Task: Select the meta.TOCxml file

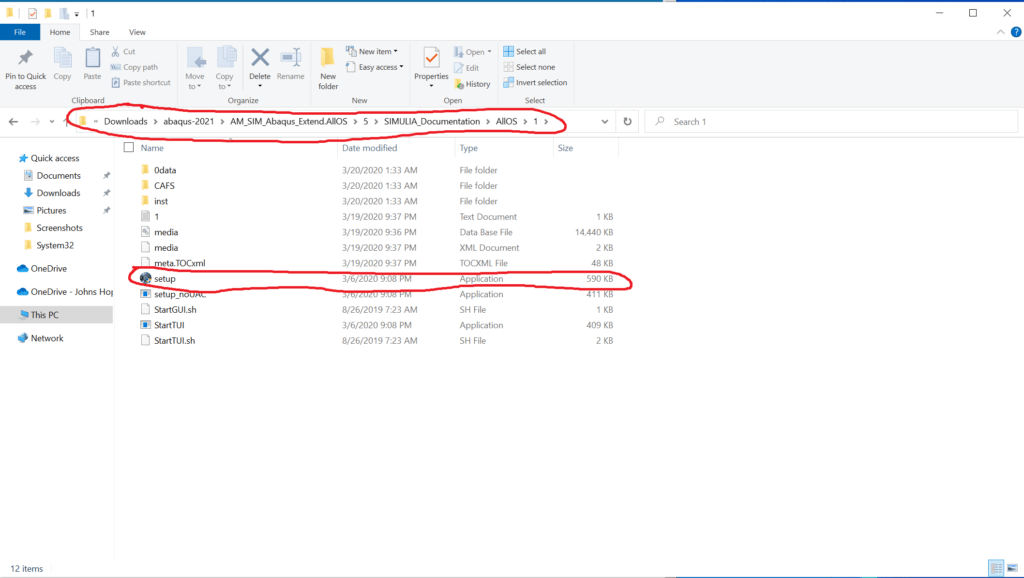Action: tap(180, 263)
